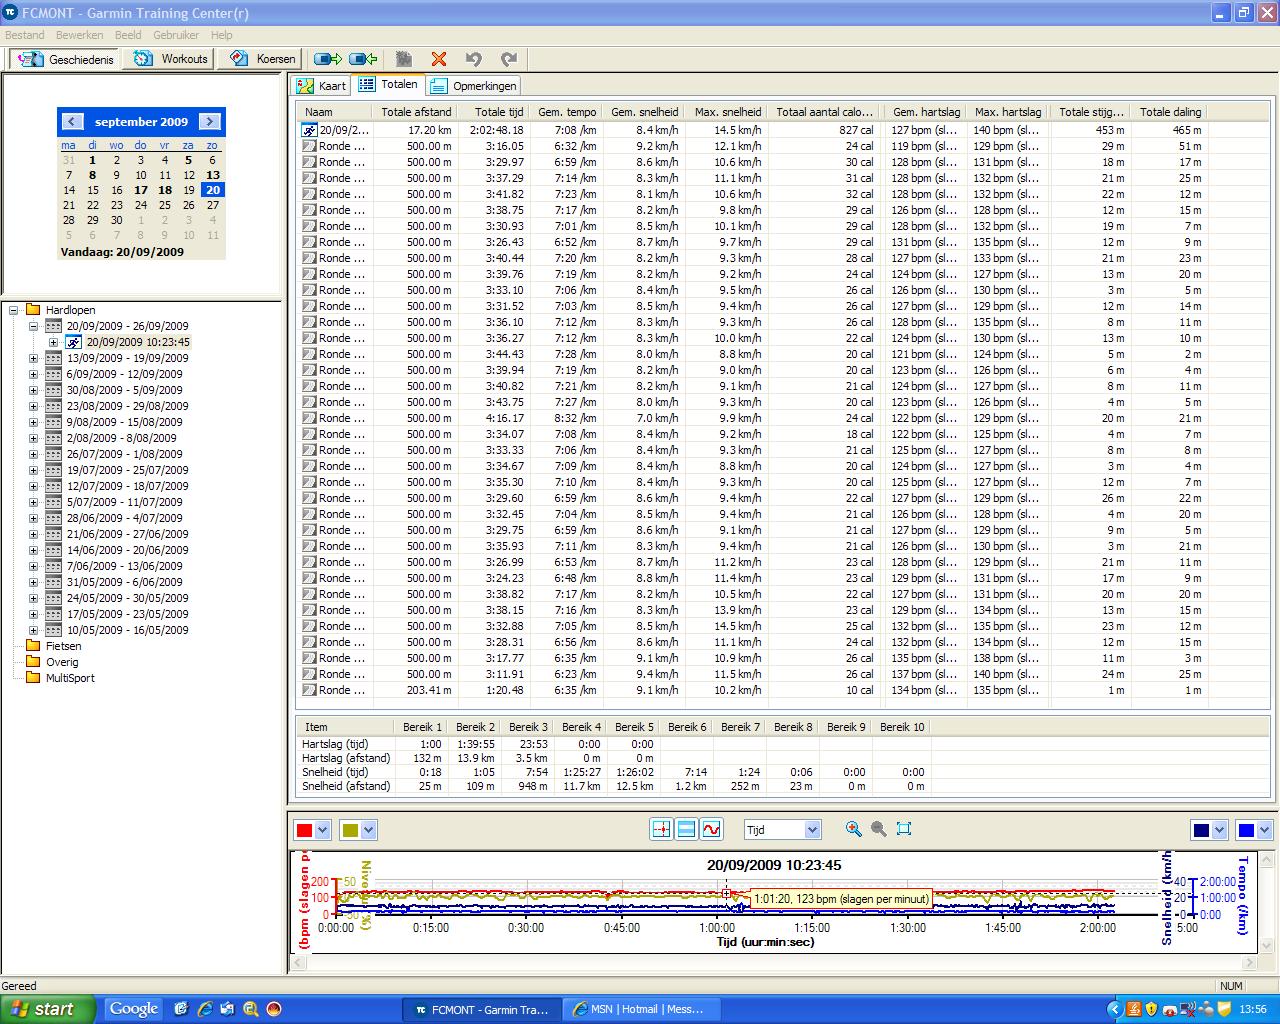Open the Bewerken menu
Screen dimensions: 1280x1024
tap(80, 35)
